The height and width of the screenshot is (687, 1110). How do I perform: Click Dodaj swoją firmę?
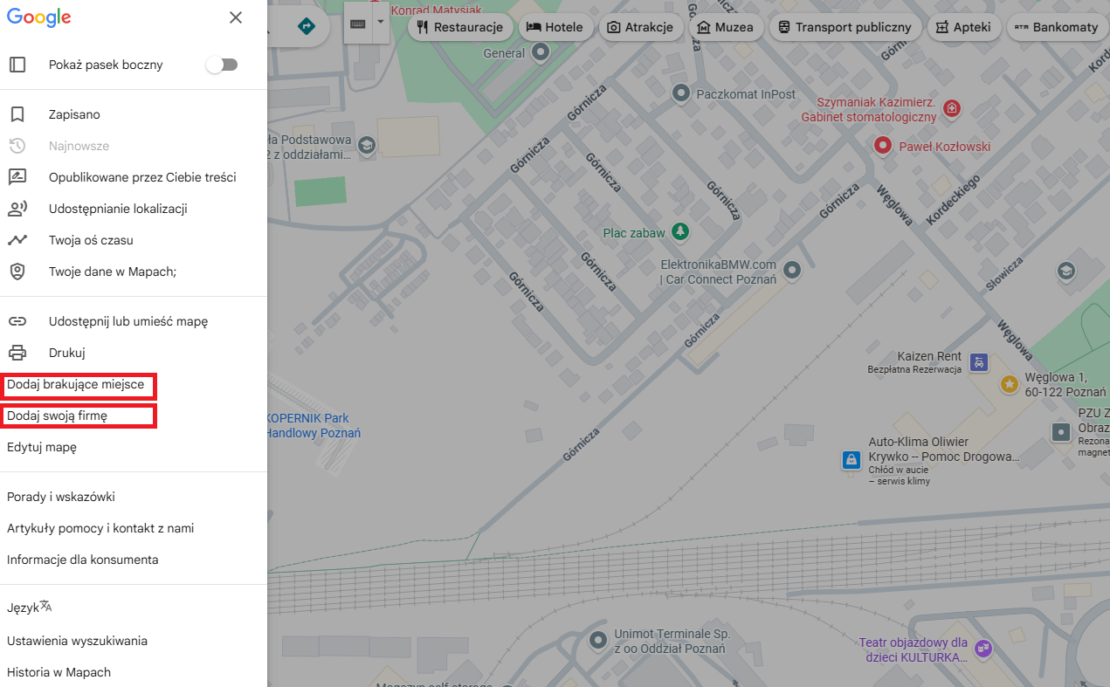(63, 416)
